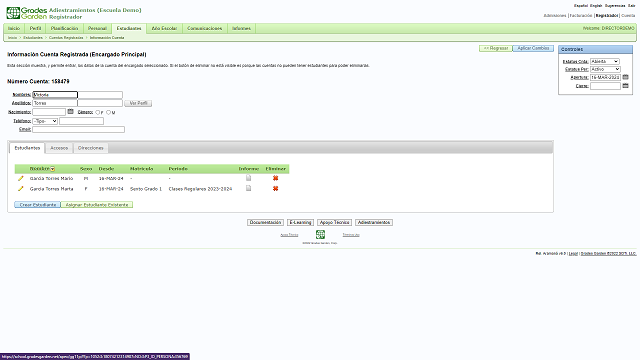Image resolution: width=640 pixels, height=360 pixels.
Task: Open the Nacimiento date calendar picker
Action: pos(70,111)
